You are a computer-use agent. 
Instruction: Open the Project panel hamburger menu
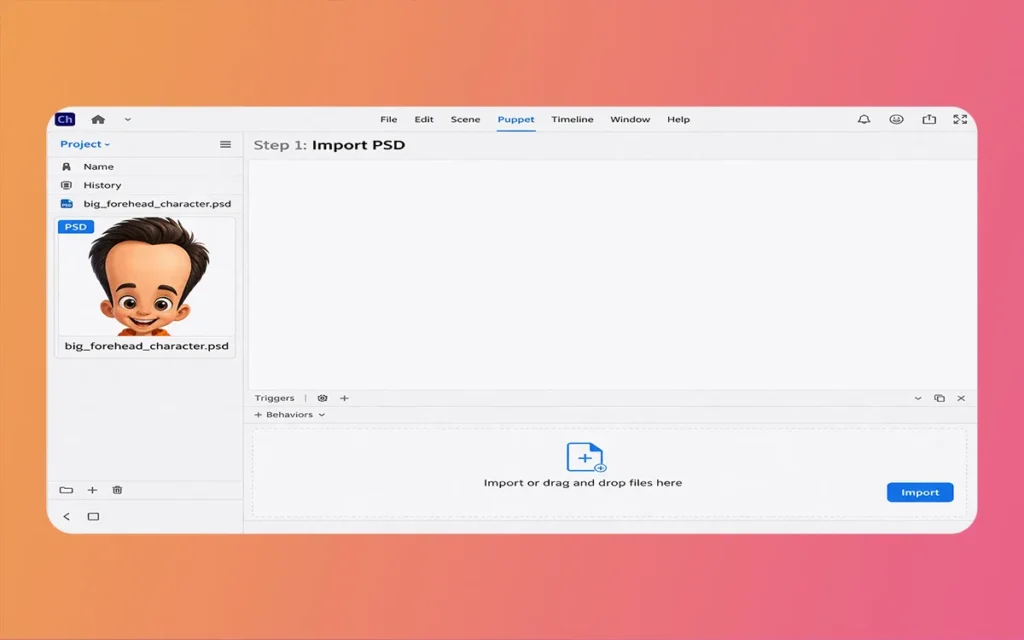point(225,144)
